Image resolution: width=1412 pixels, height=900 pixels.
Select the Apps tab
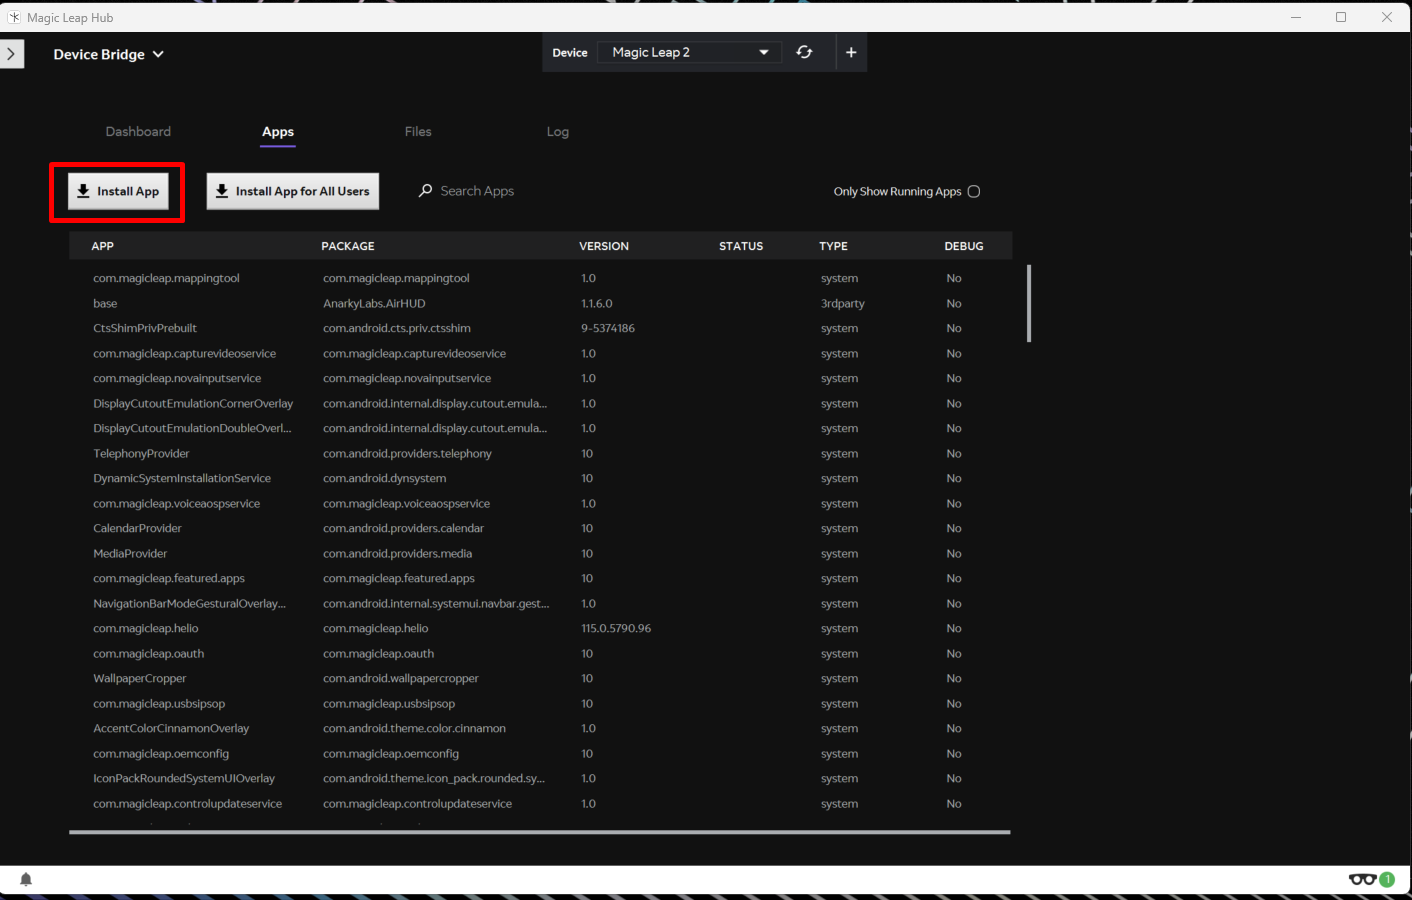coord(278,132)
